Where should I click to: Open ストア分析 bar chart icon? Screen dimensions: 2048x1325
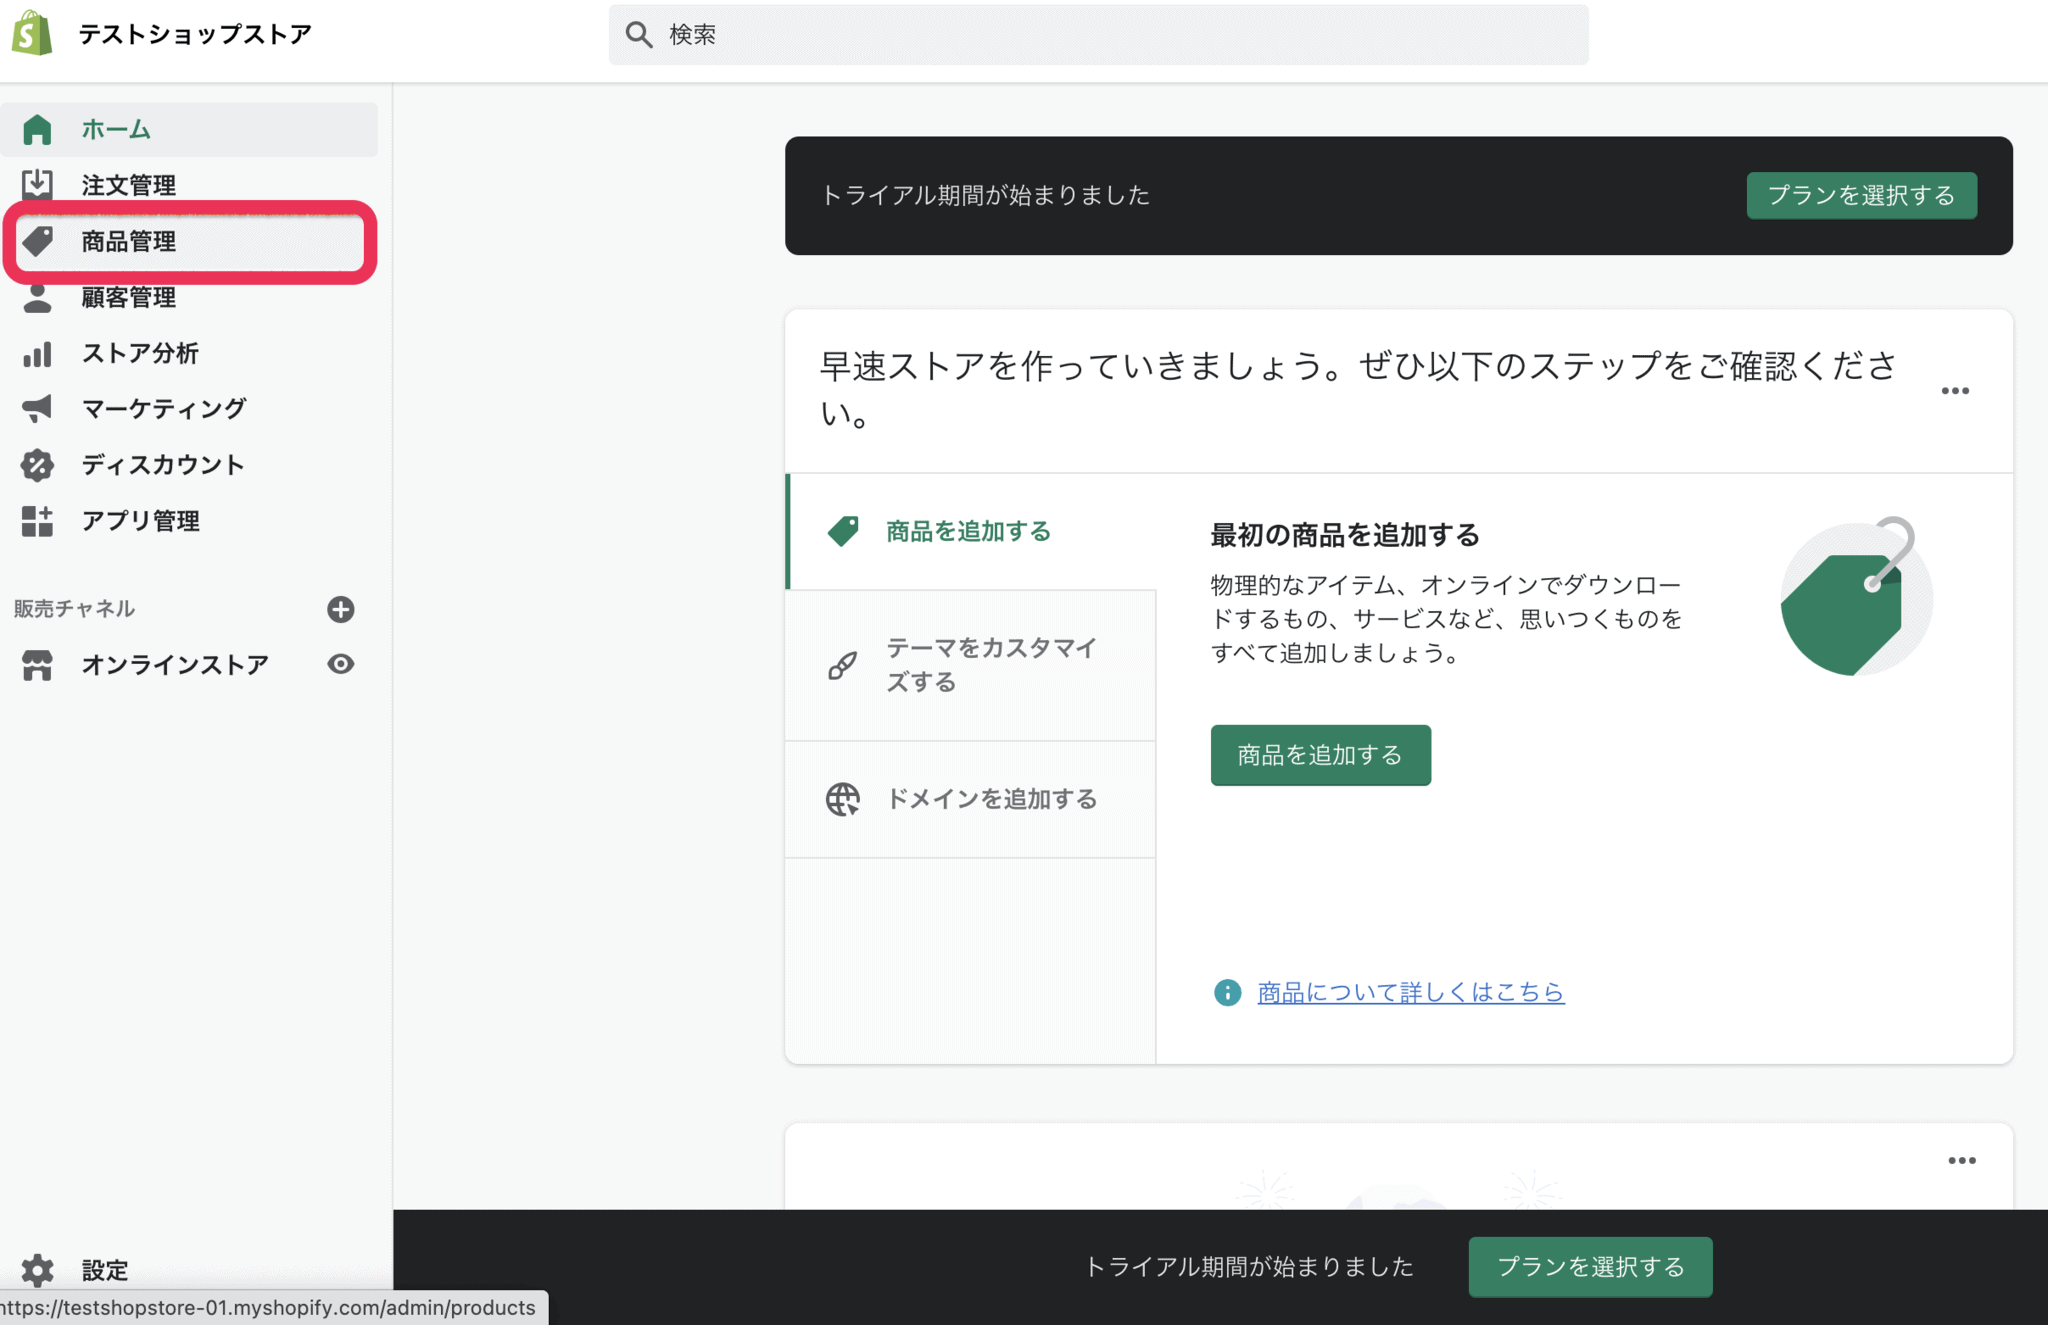pos(37,354)
